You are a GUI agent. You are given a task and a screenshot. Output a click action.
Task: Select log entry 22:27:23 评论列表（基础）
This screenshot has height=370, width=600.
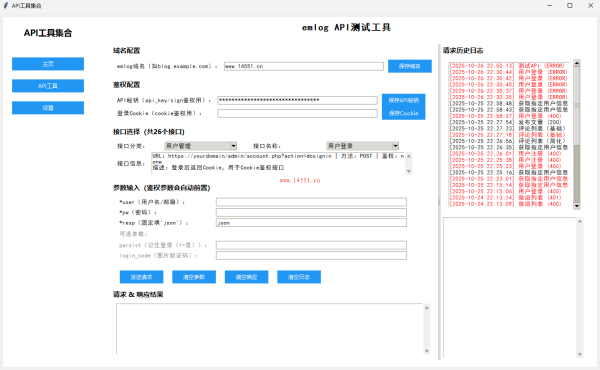507,129
